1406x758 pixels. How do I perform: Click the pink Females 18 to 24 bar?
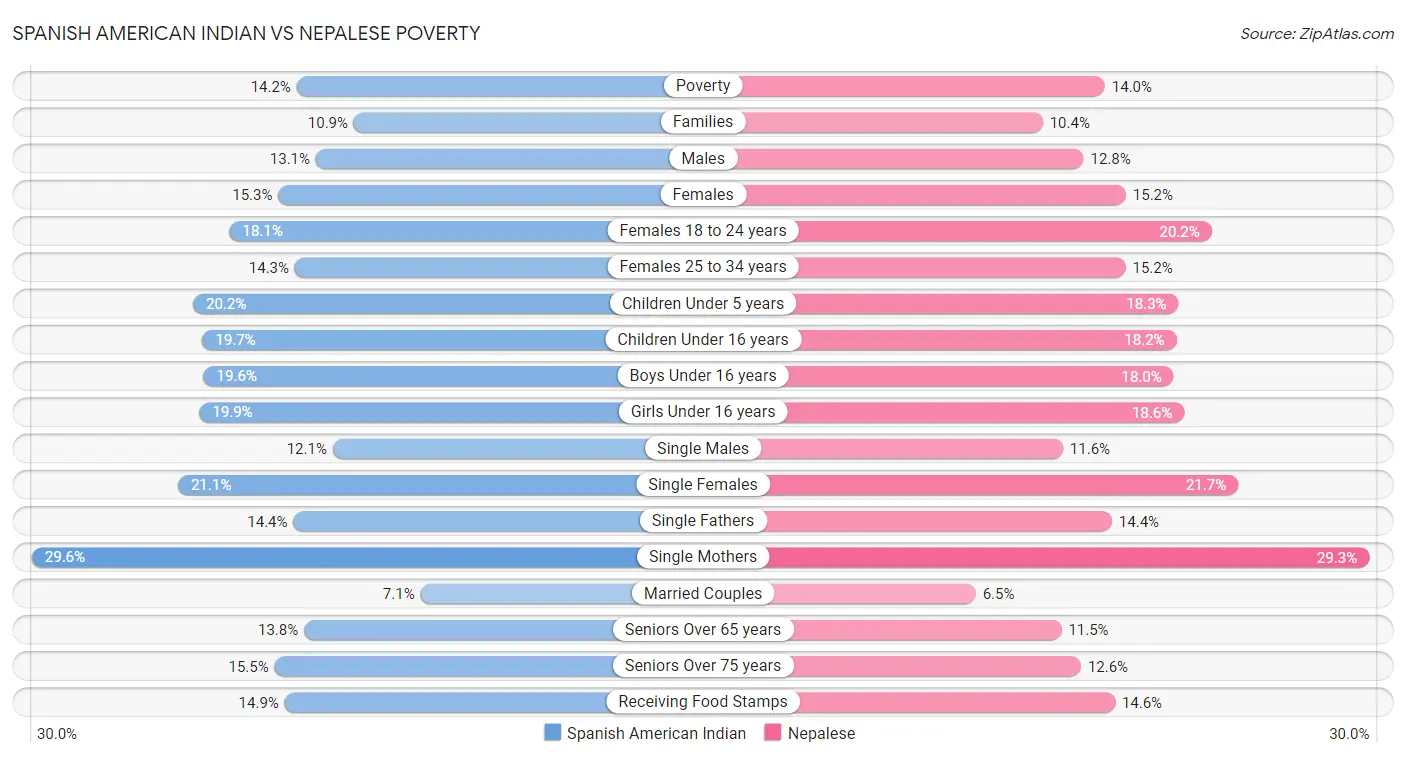point(1000,231)
